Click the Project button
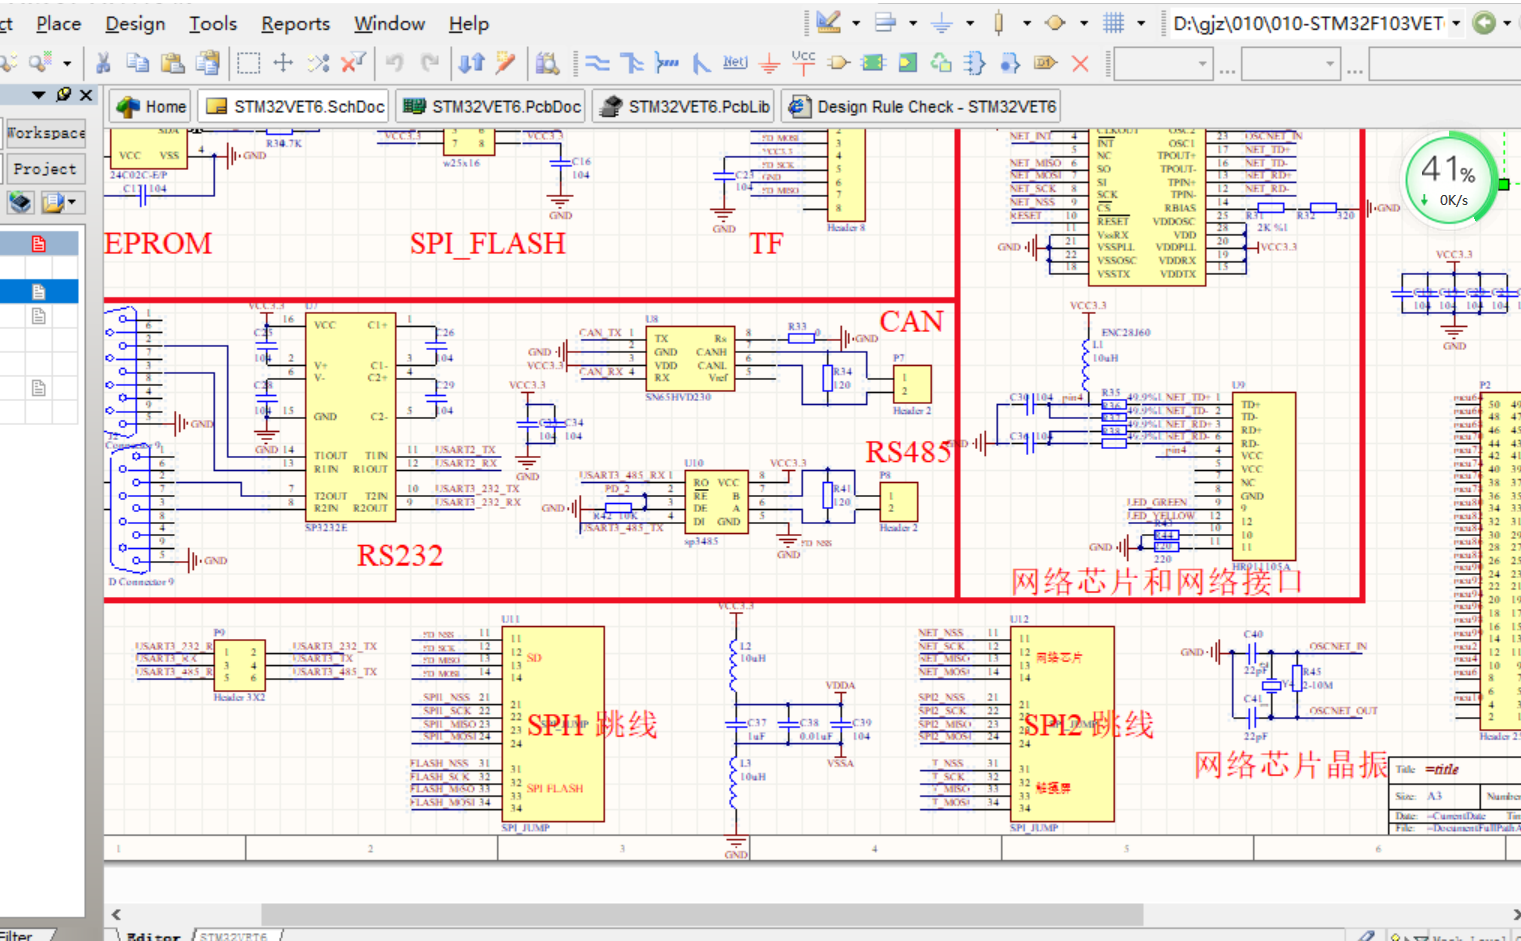 (x=44, y=169)
